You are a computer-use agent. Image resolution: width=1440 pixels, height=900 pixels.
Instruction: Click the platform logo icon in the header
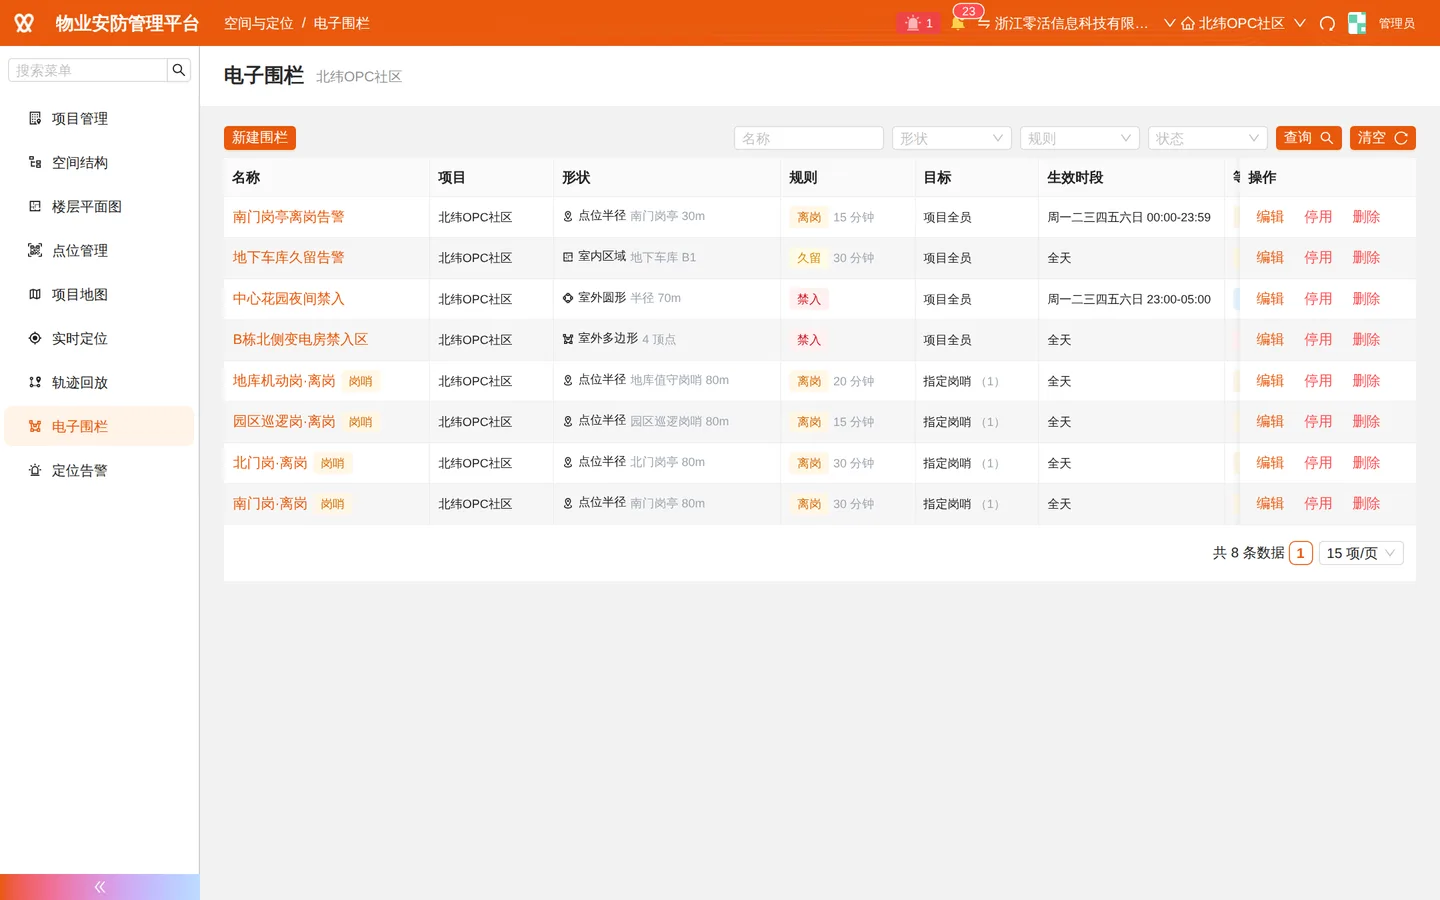point(24,23)
